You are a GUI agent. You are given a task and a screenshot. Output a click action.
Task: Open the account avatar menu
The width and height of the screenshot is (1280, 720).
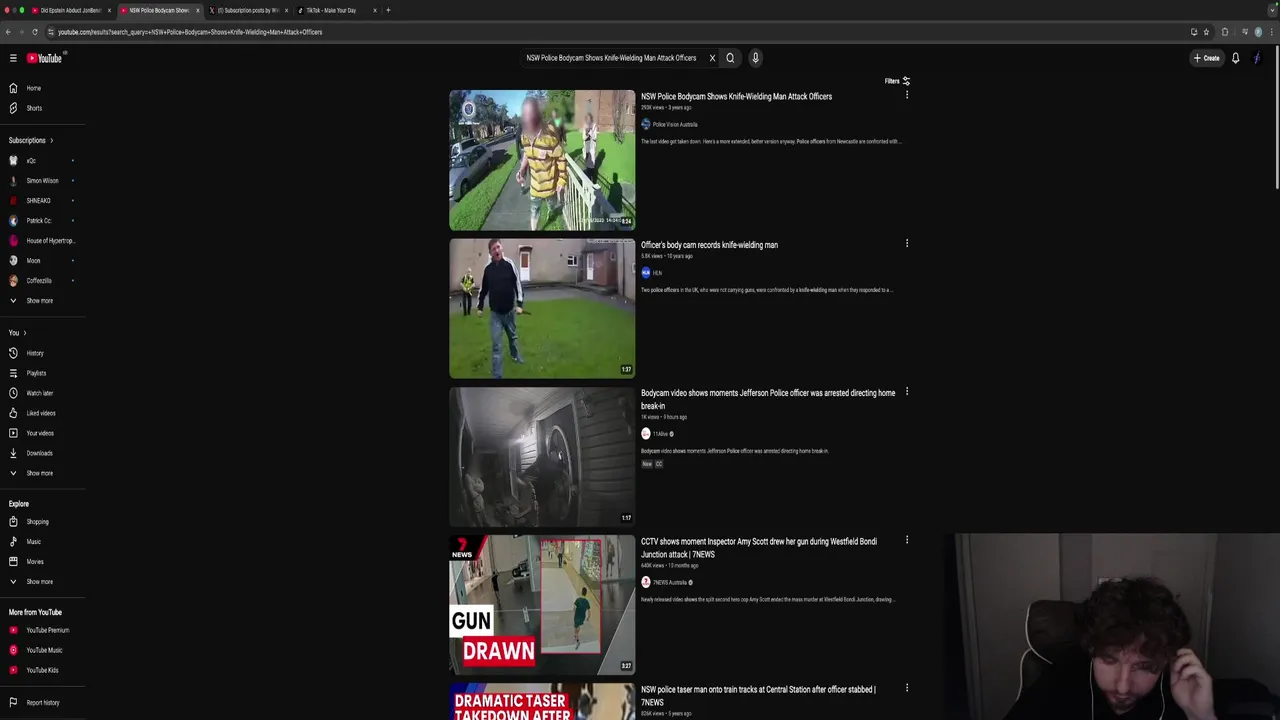1257,58
